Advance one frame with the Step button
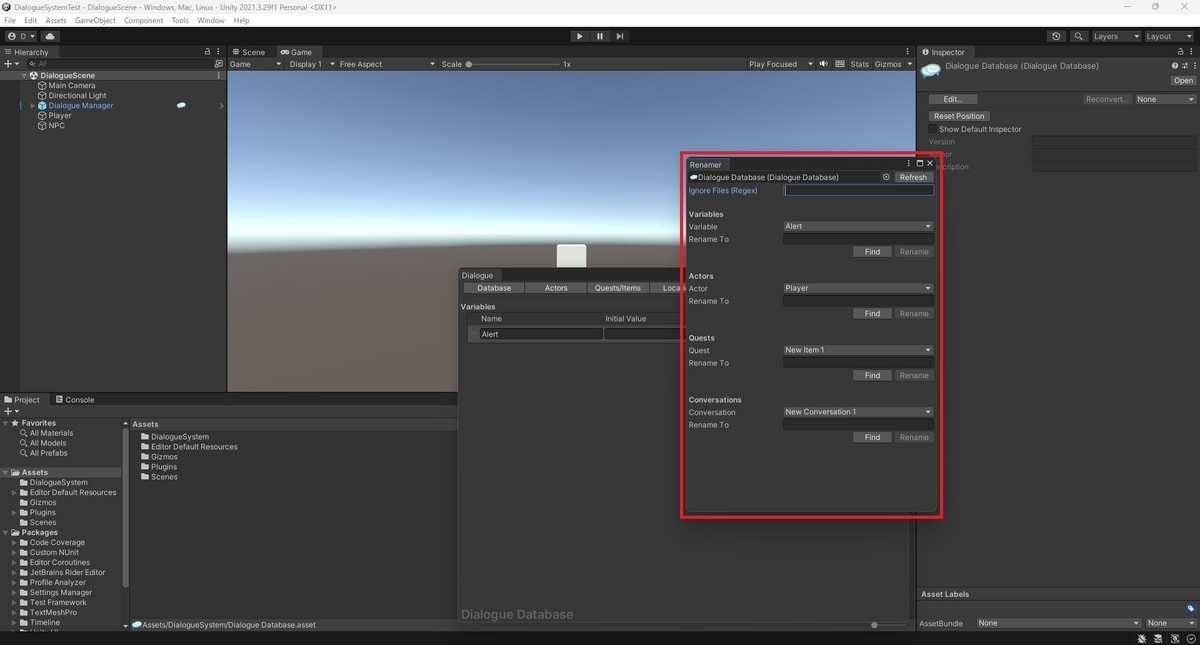 tap(620, 36)
